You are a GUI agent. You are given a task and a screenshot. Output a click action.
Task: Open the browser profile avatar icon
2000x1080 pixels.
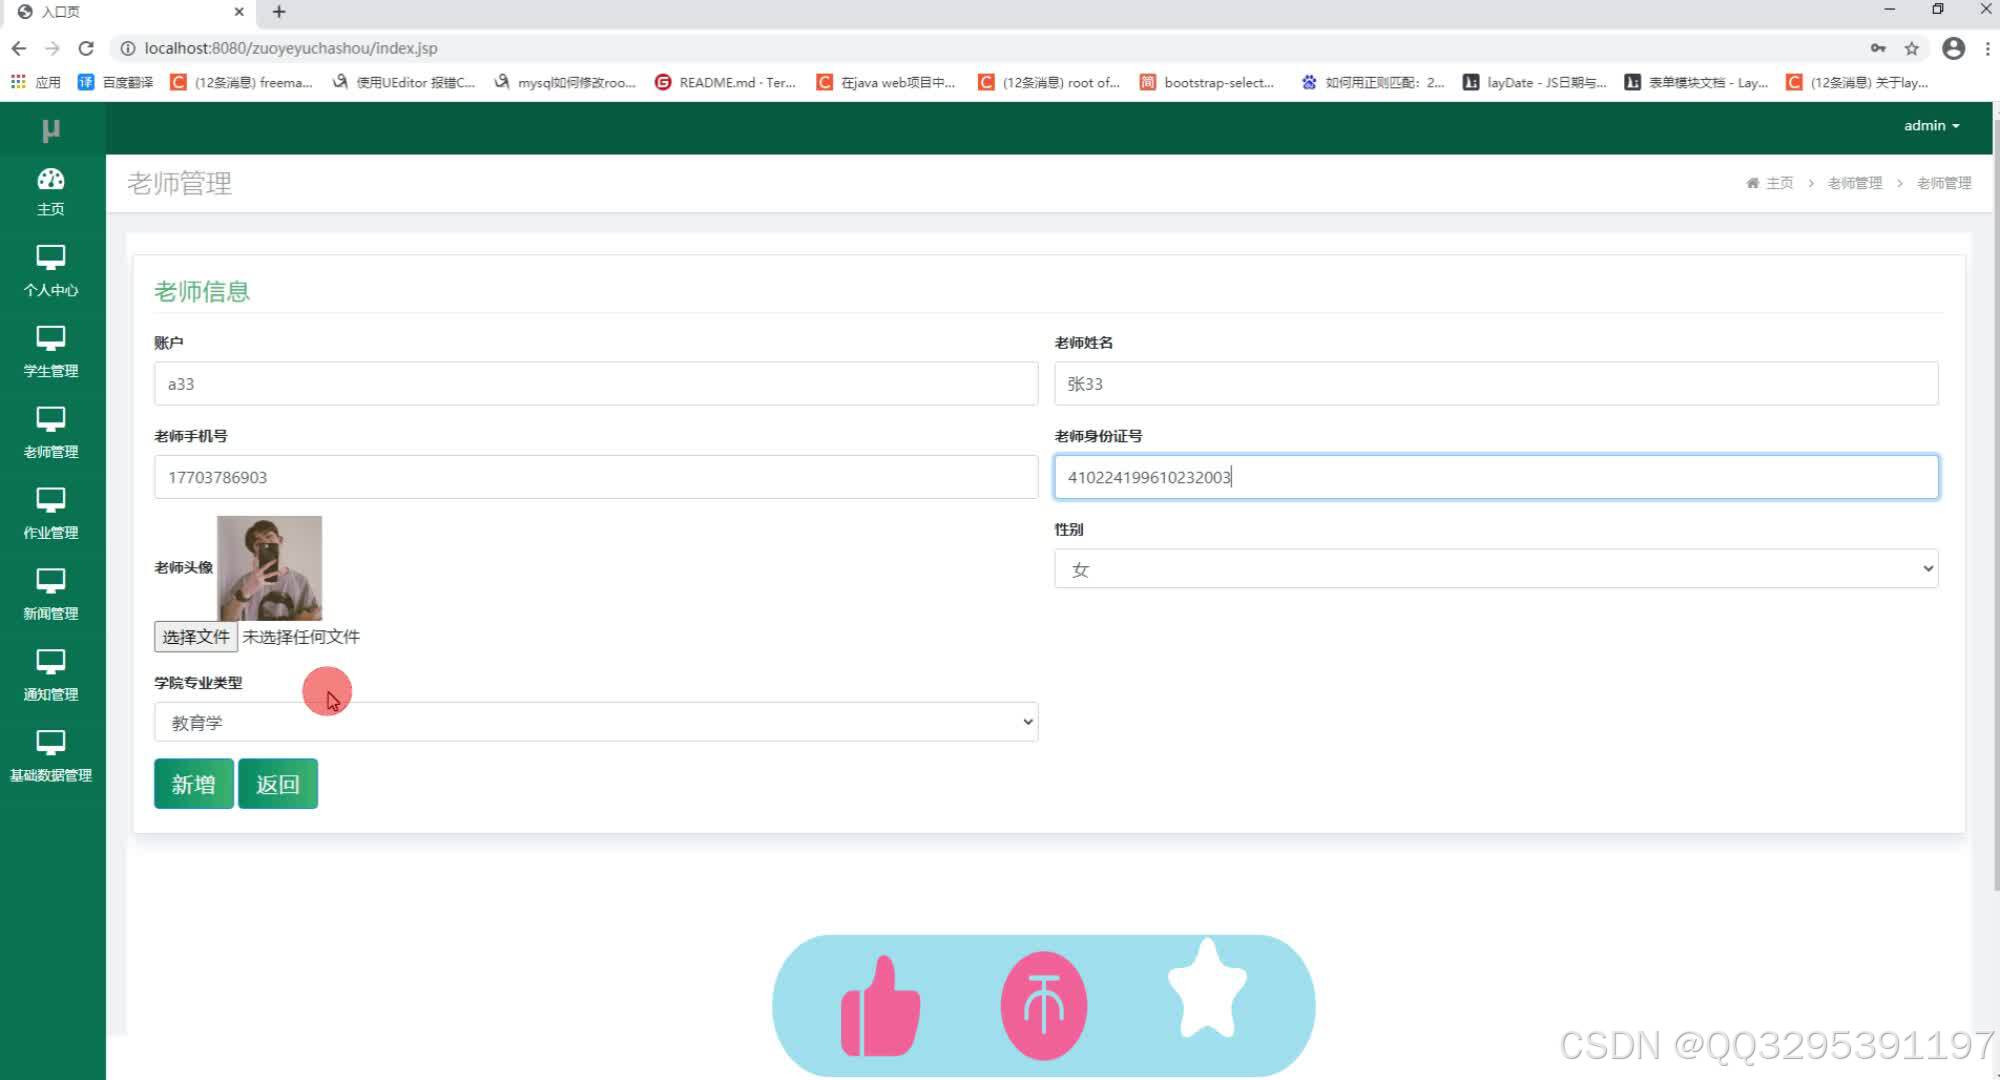click(1953, 48)
